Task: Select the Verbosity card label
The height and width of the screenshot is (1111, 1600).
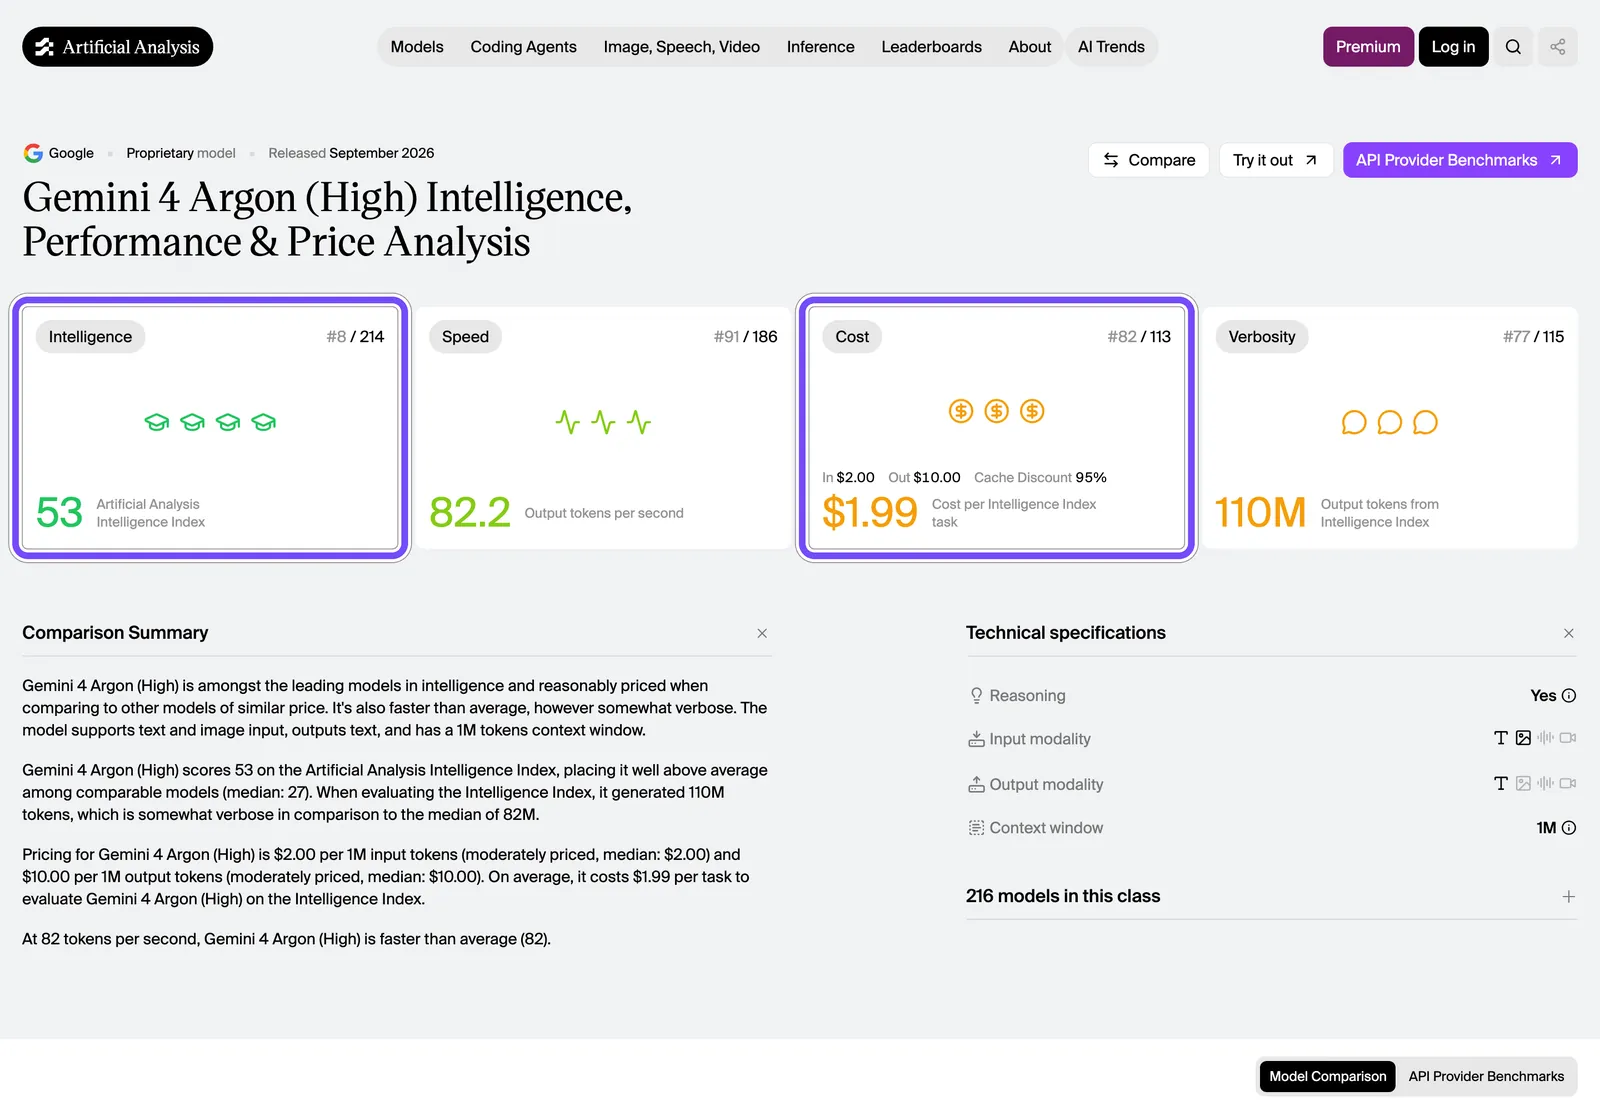Action: [x=1262, y=337]
